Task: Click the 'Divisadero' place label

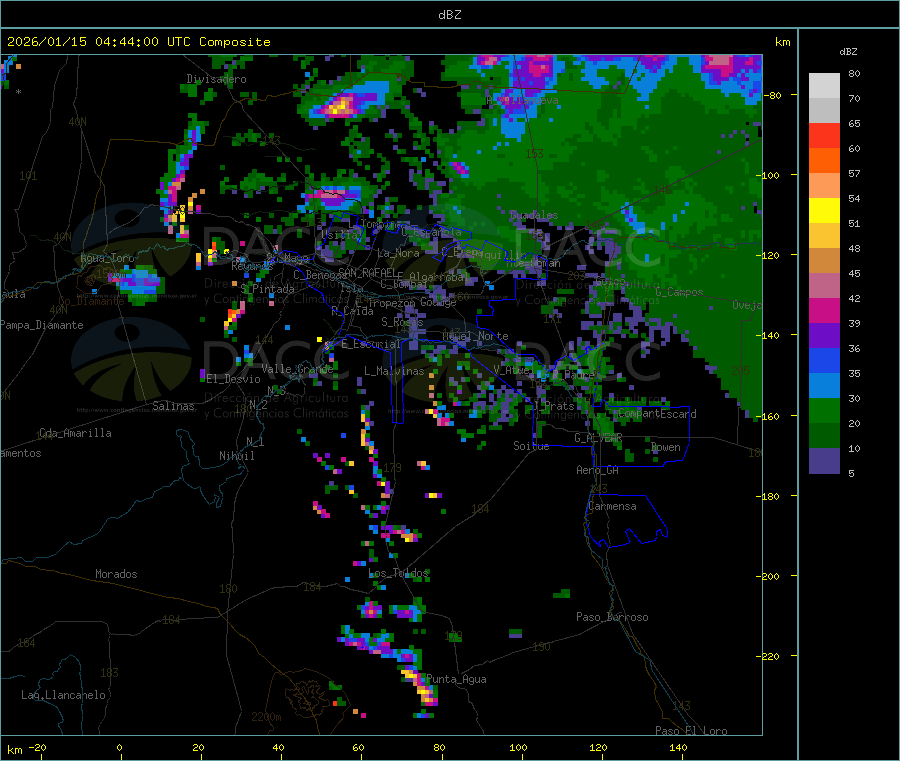Action: pyautogui.click(x=216, y=79)
